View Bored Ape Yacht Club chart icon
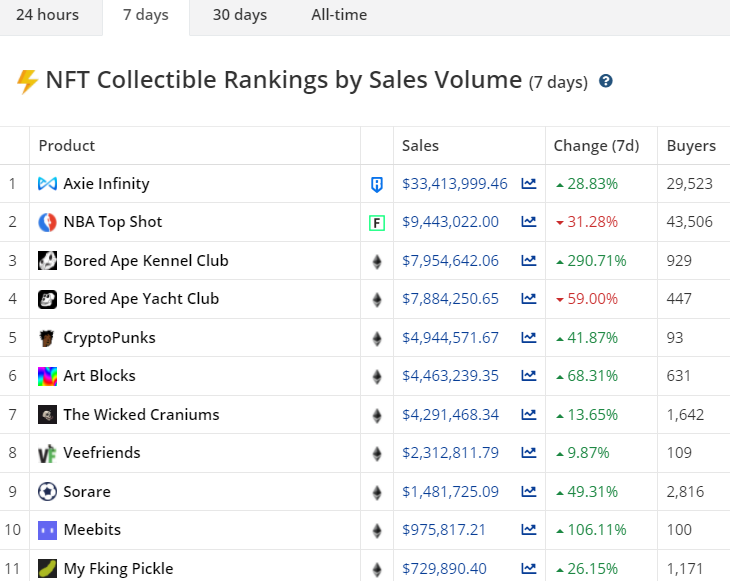This screenshot has height=581, width=730. 528,298
